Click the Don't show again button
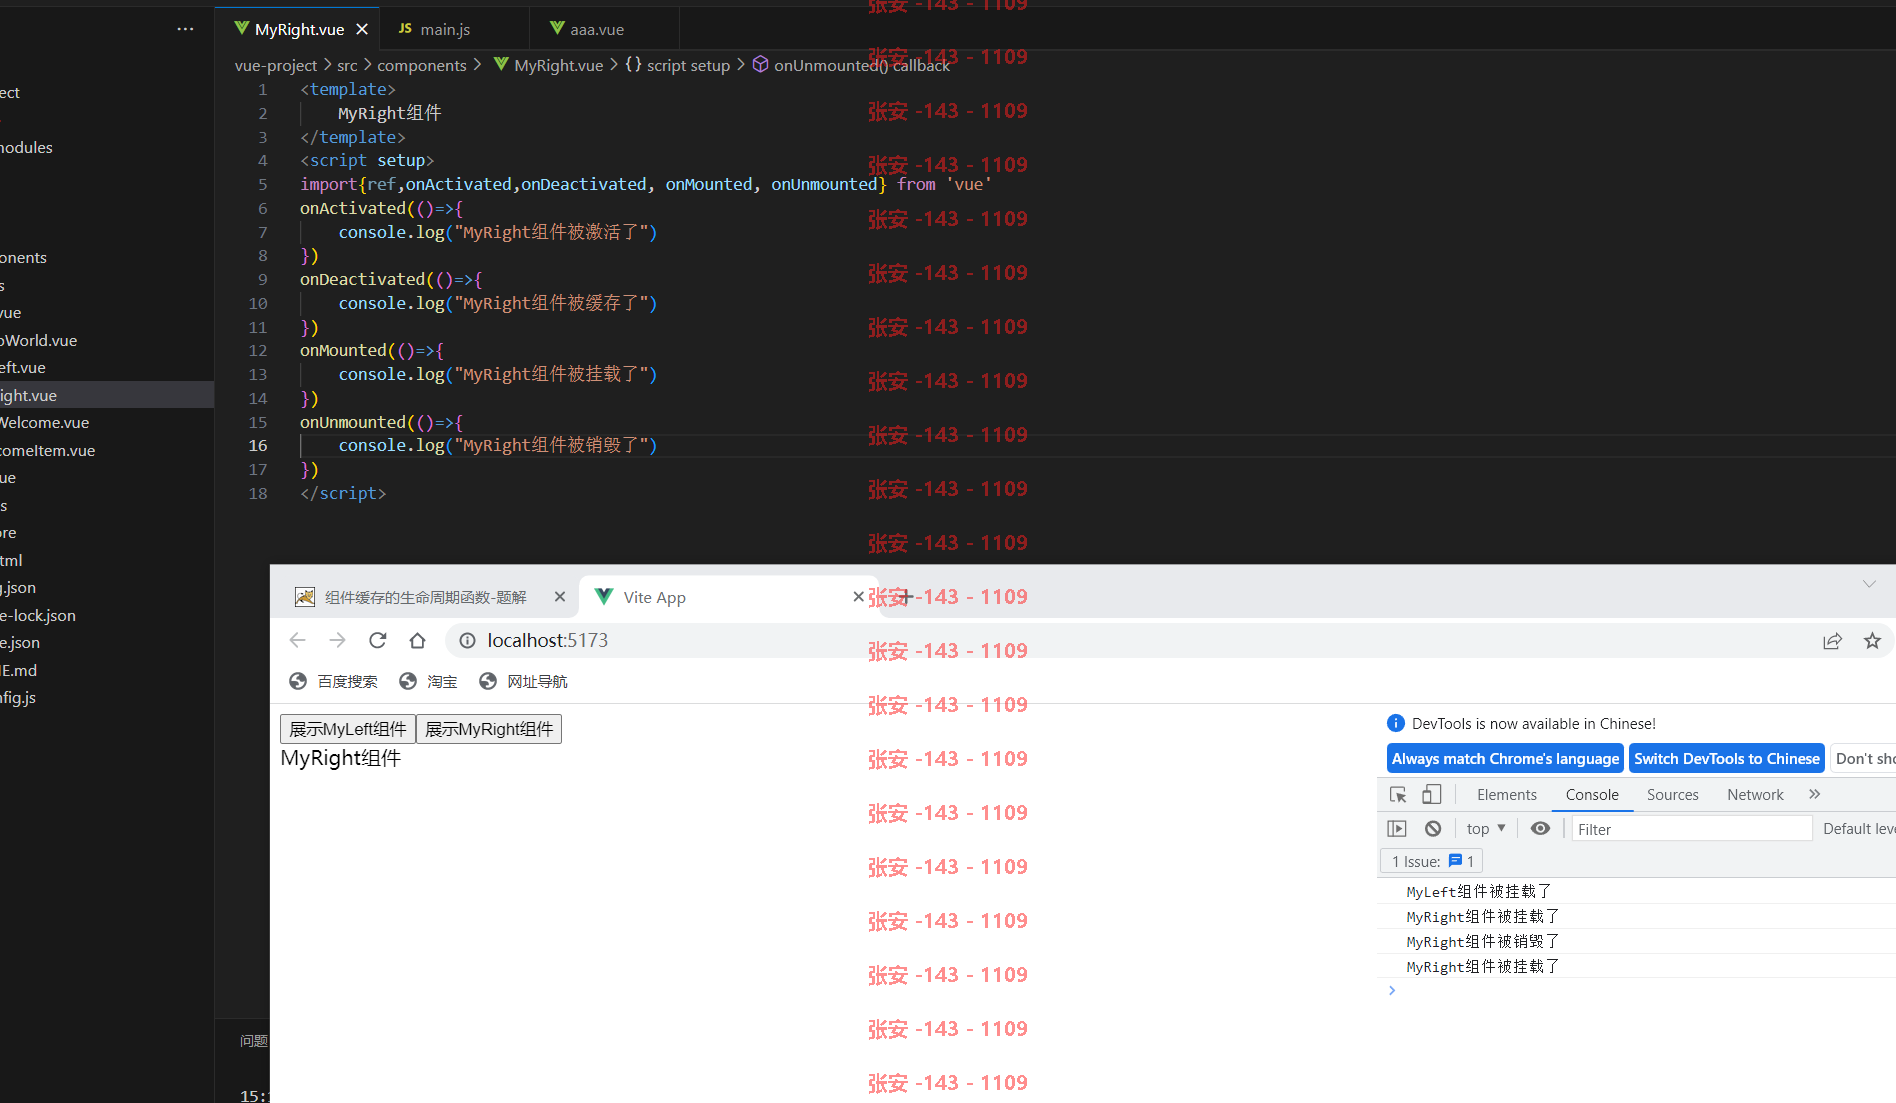This screenshot has height=1103, width=1896. pyautogui.click(x=1864, y=759)
